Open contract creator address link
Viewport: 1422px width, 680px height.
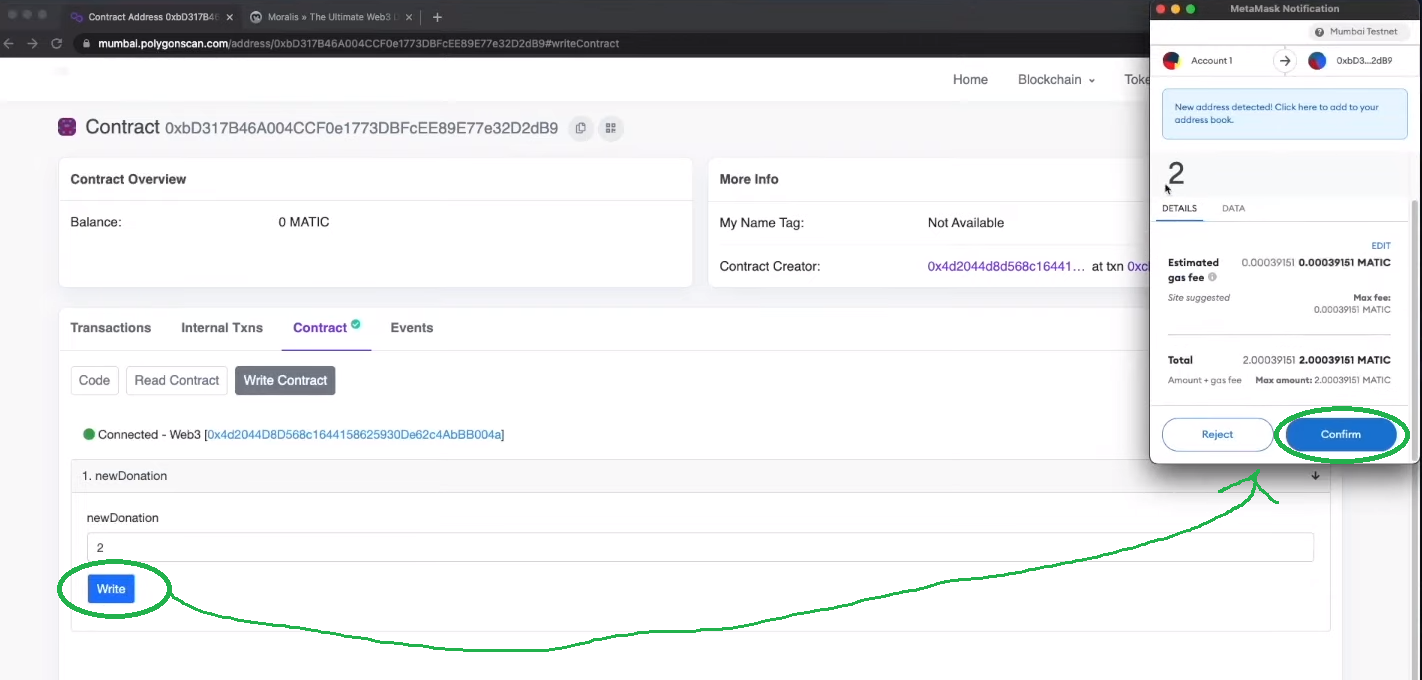point(1006,267)
